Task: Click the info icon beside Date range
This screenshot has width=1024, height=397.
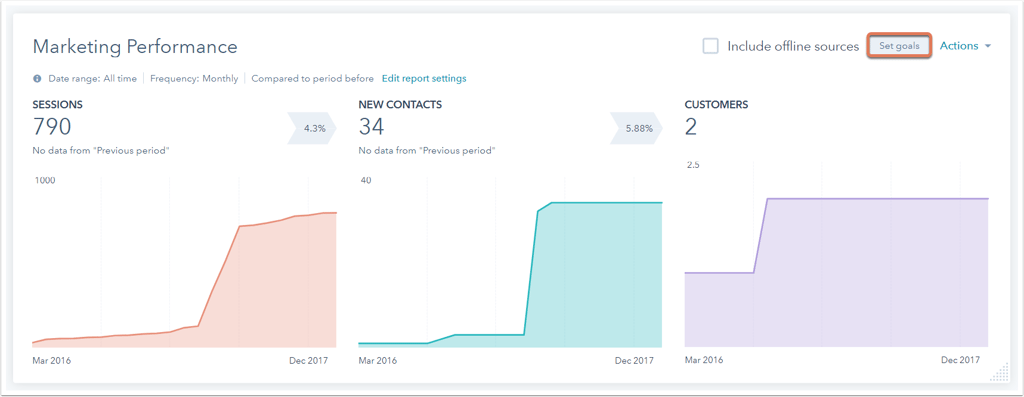Action: [x=37, y=78]
